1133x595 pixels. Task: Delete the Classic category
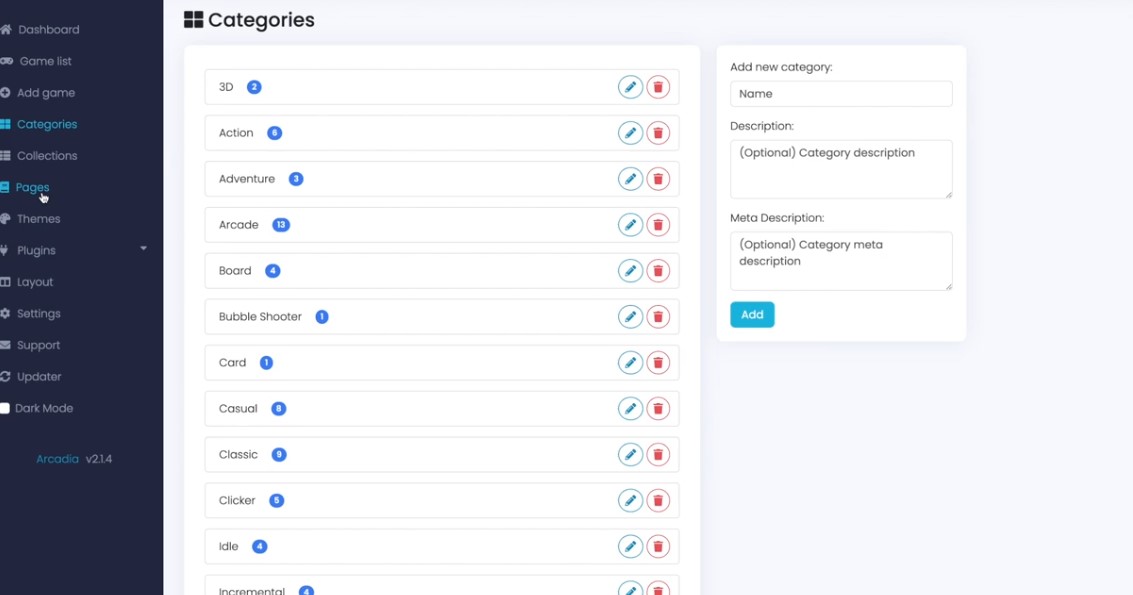[658, 454]
